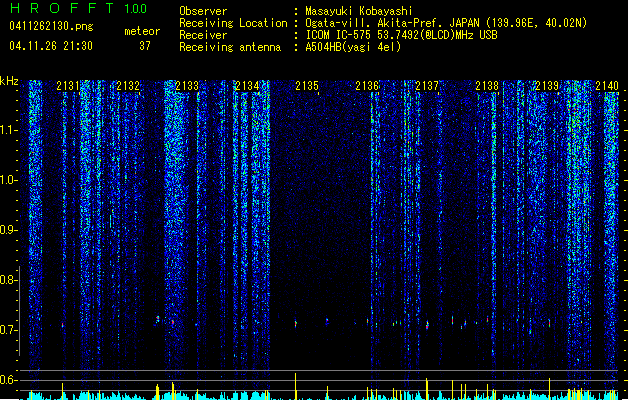629x400 pixels.
Task: Click antenna value A504HB(yagi 4el)
Action: (x=353, y=47)
